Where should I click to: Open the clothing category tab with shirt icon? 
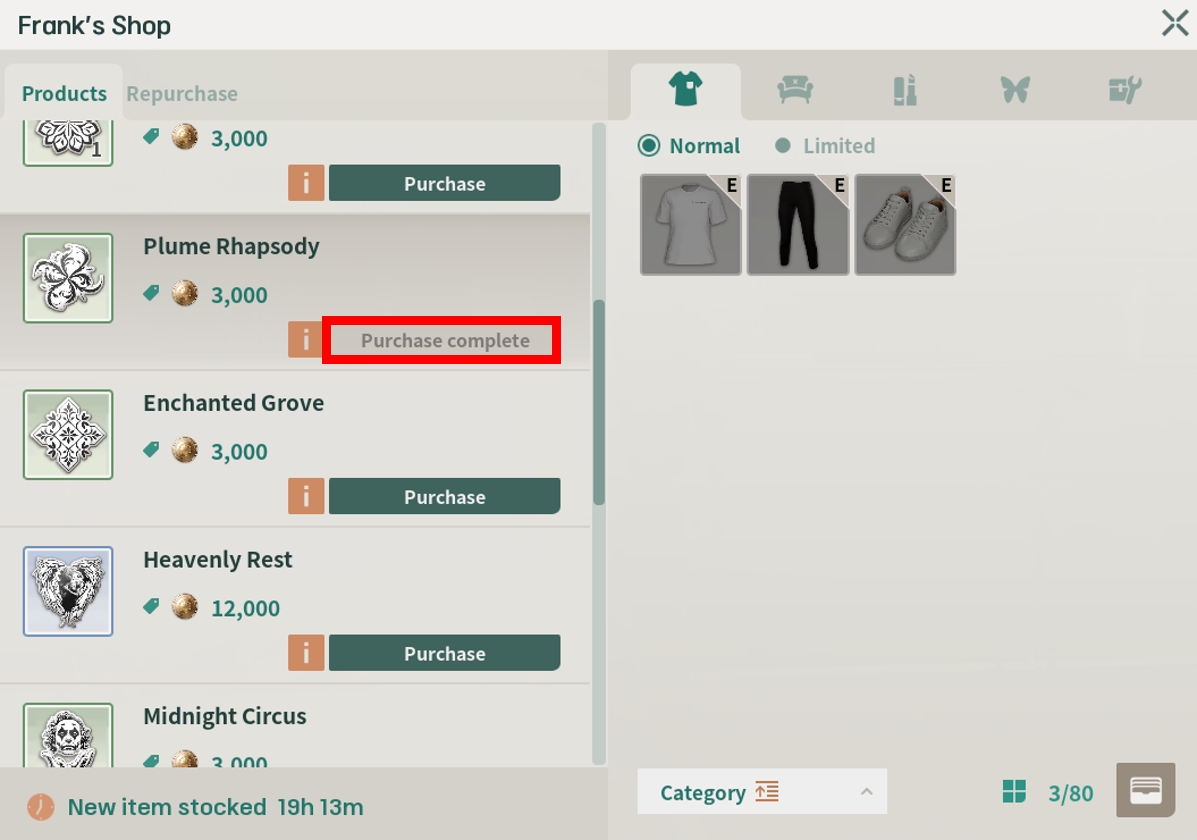click(686, 91)
